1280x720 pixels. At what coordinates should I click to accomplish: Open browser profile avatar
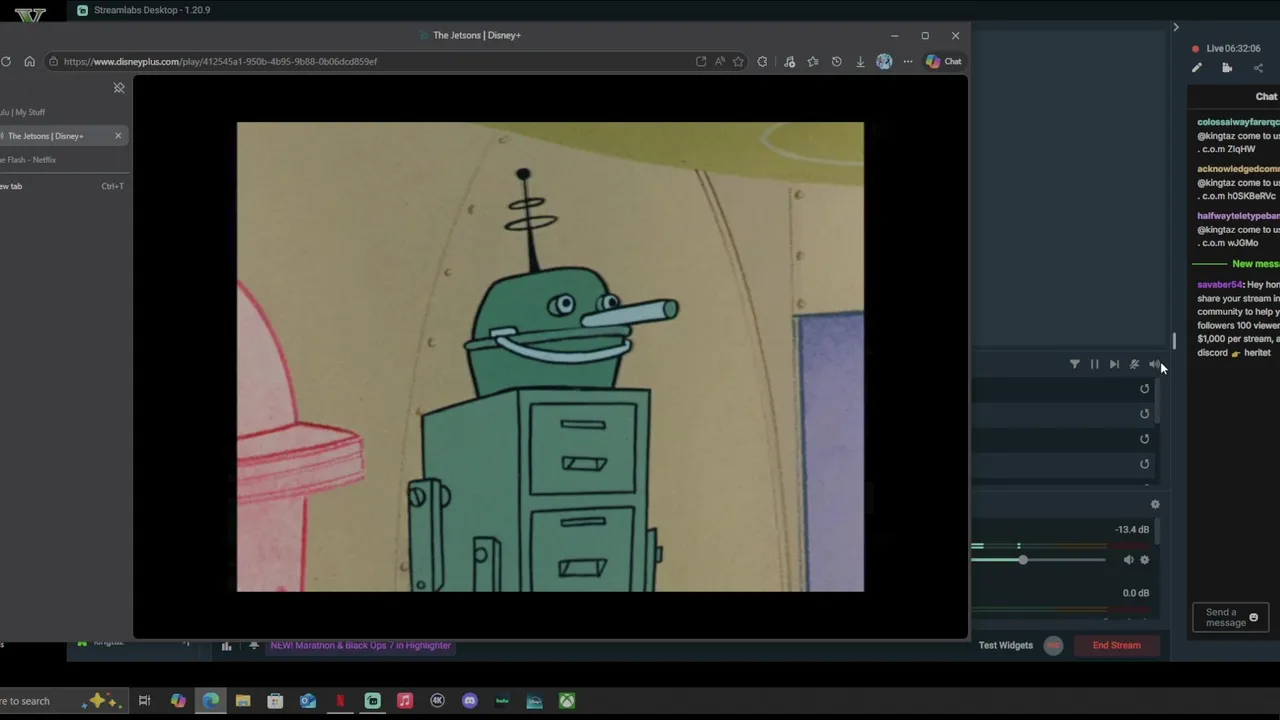click(884, 62)
